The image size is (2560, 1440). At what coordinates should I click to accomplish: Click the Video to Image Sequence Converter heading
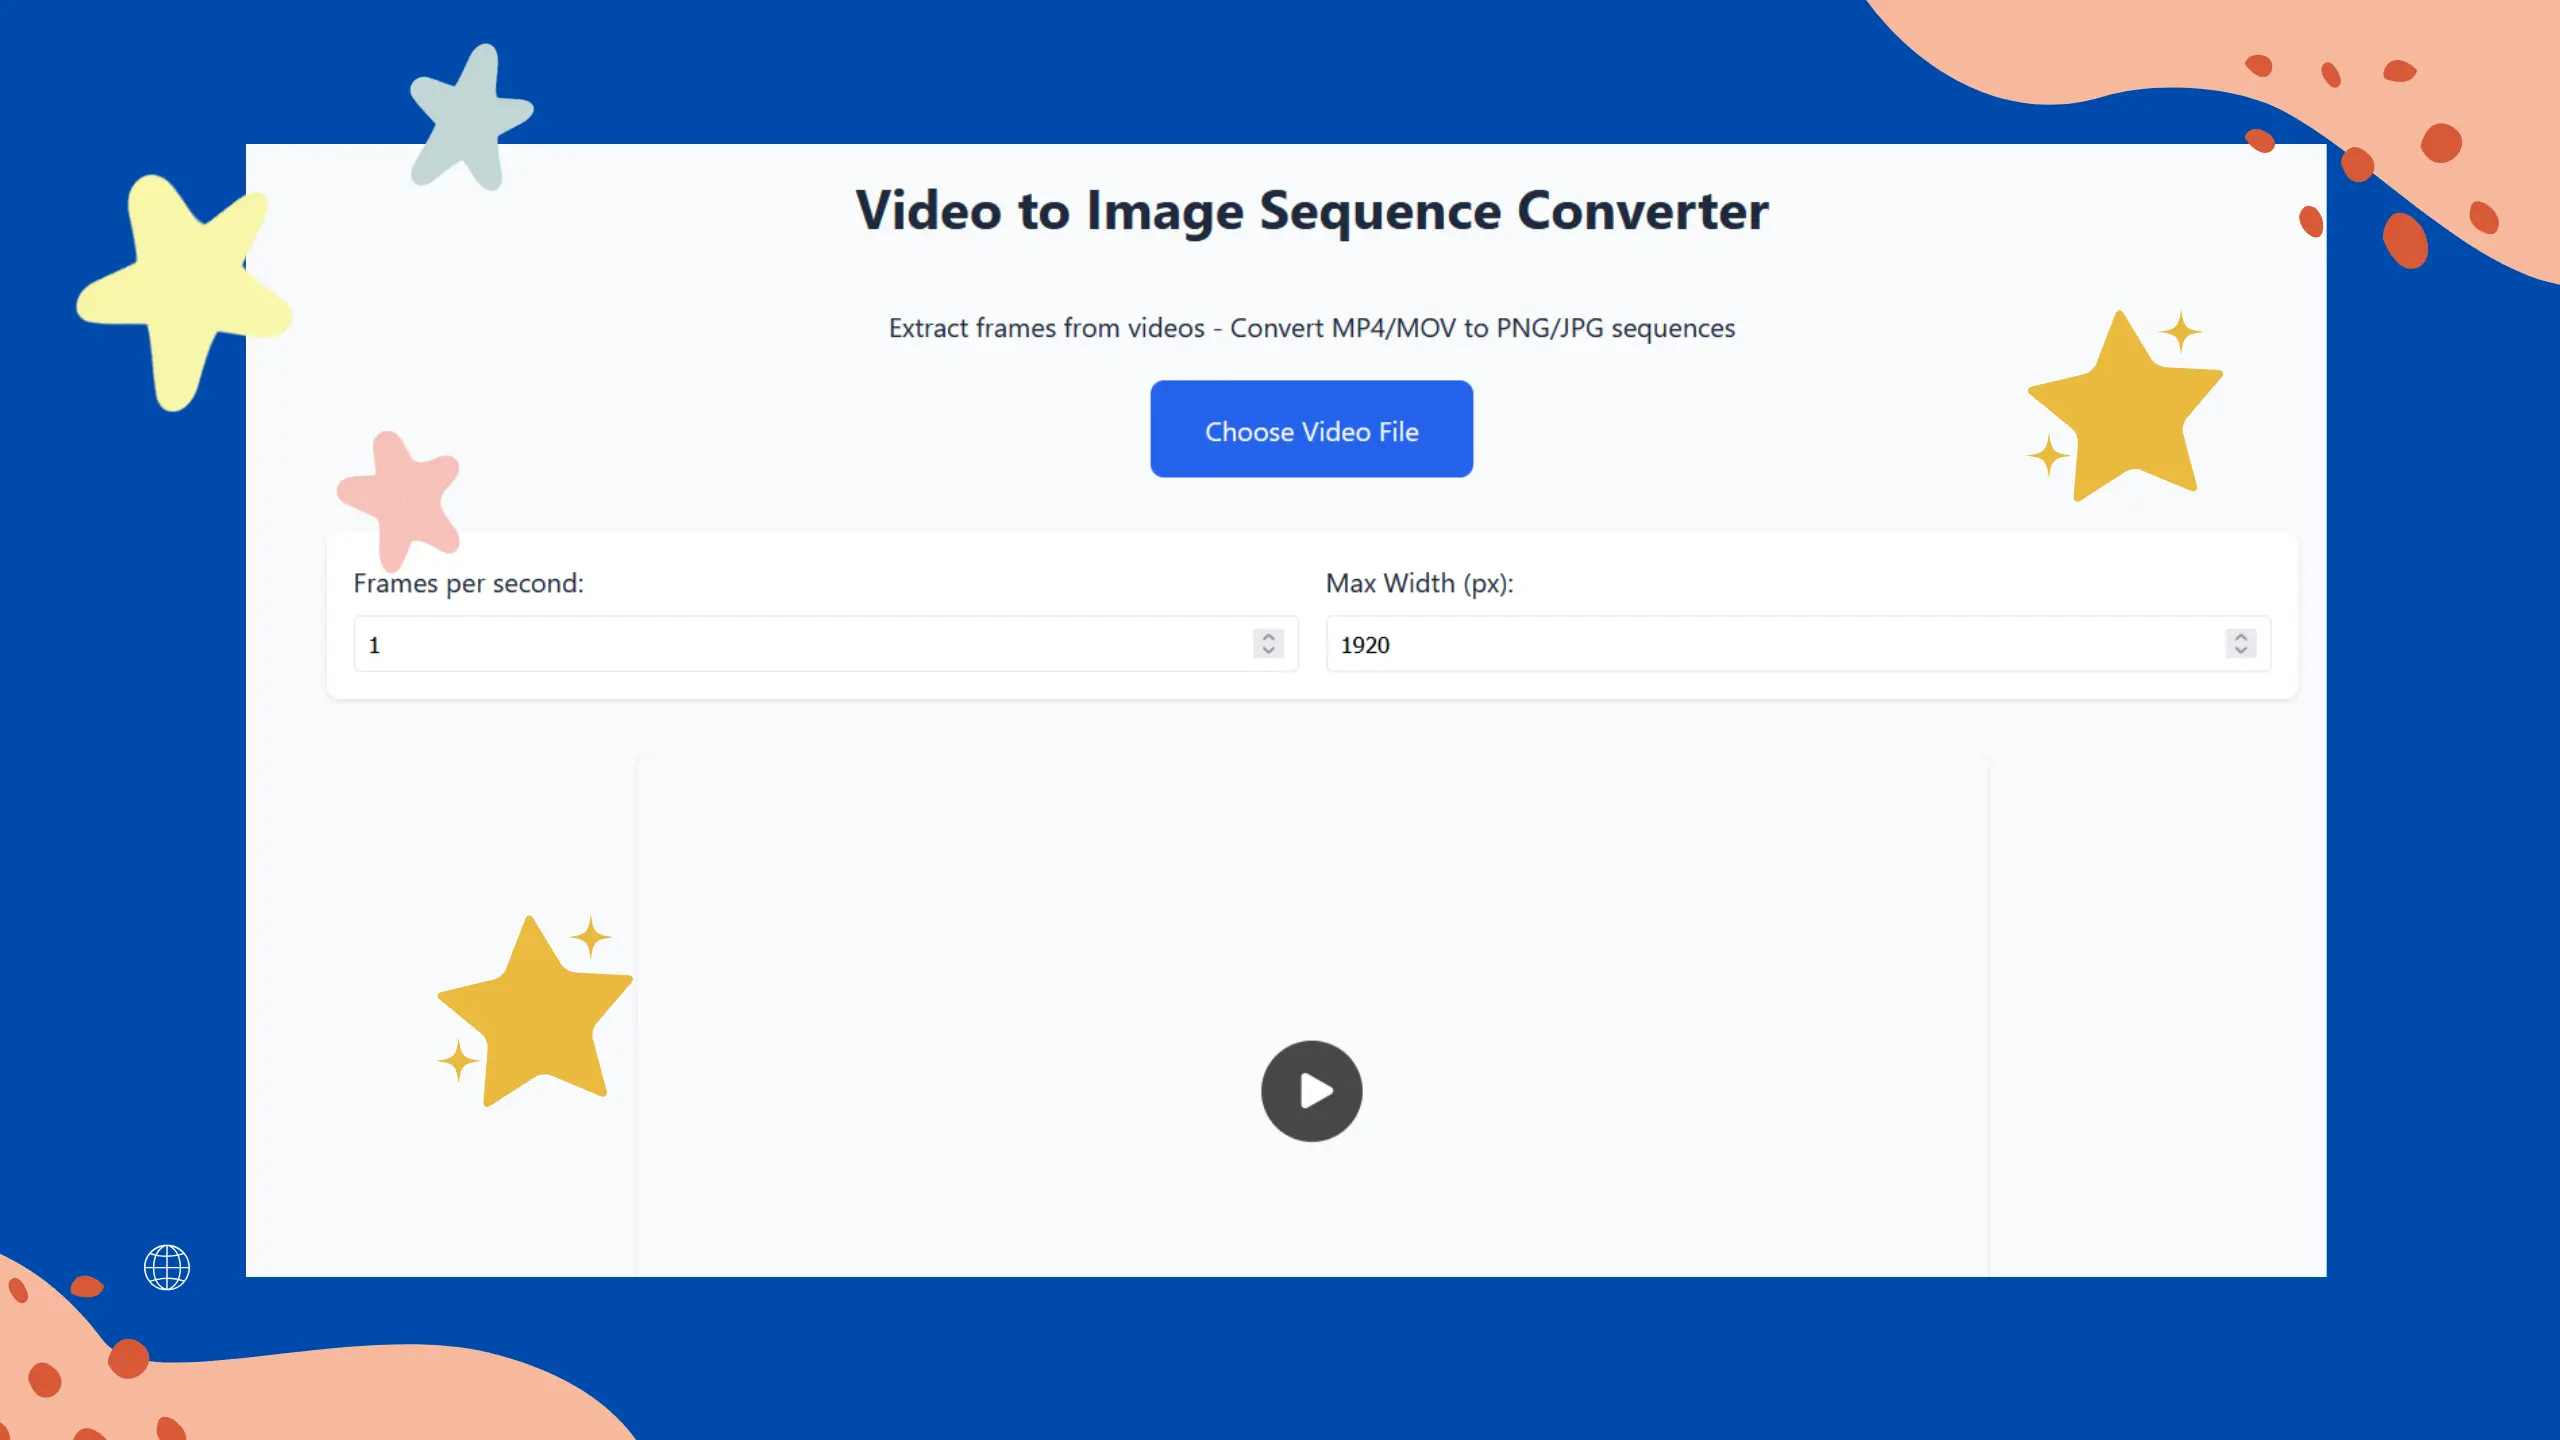tap(1311, 211)
